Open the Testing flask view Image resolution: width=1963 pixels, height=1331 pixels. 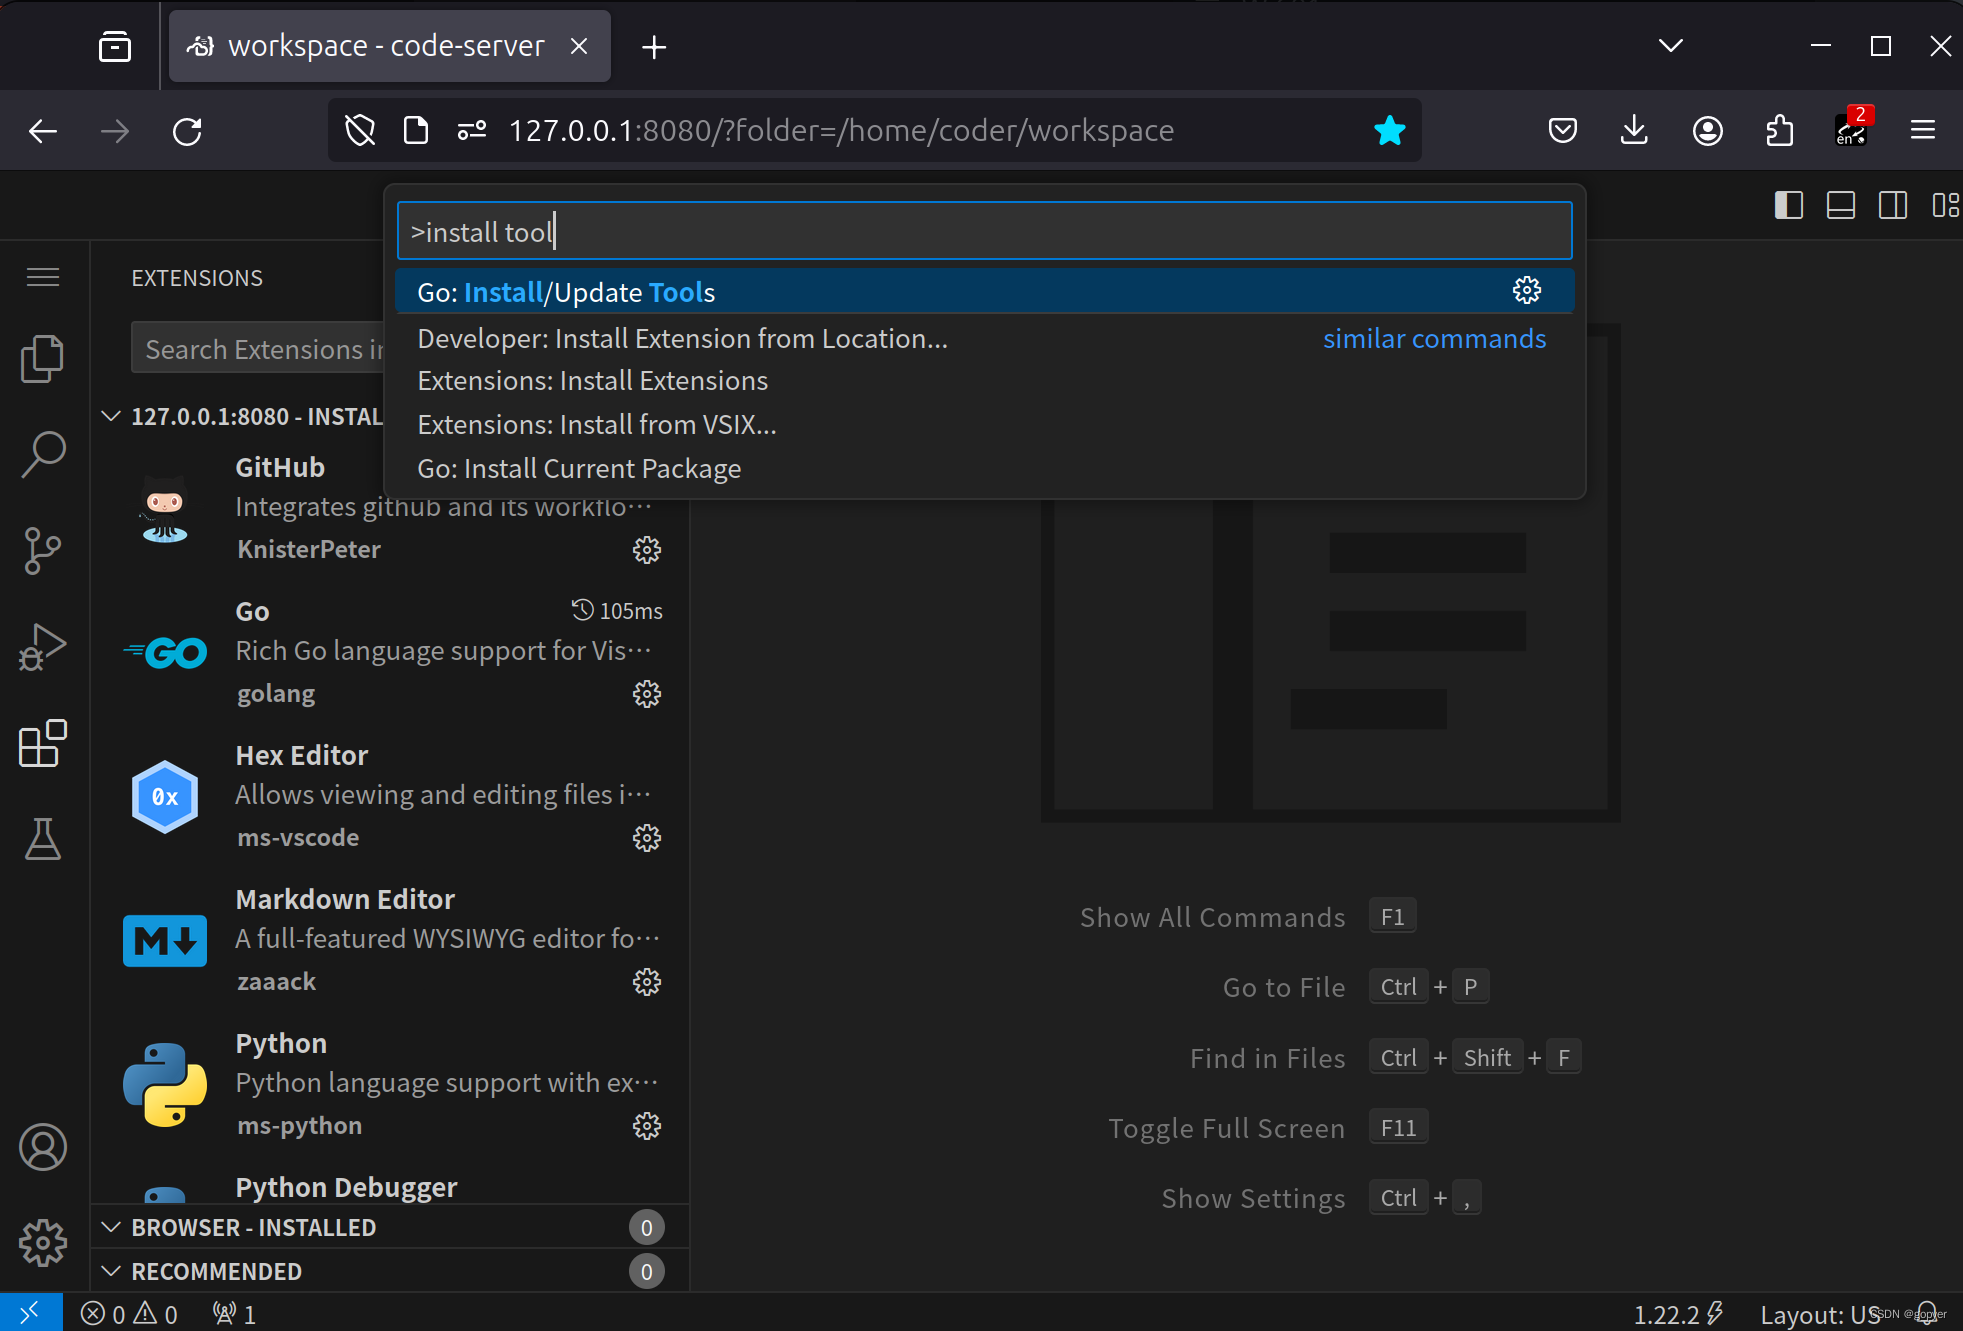(42, 839)
